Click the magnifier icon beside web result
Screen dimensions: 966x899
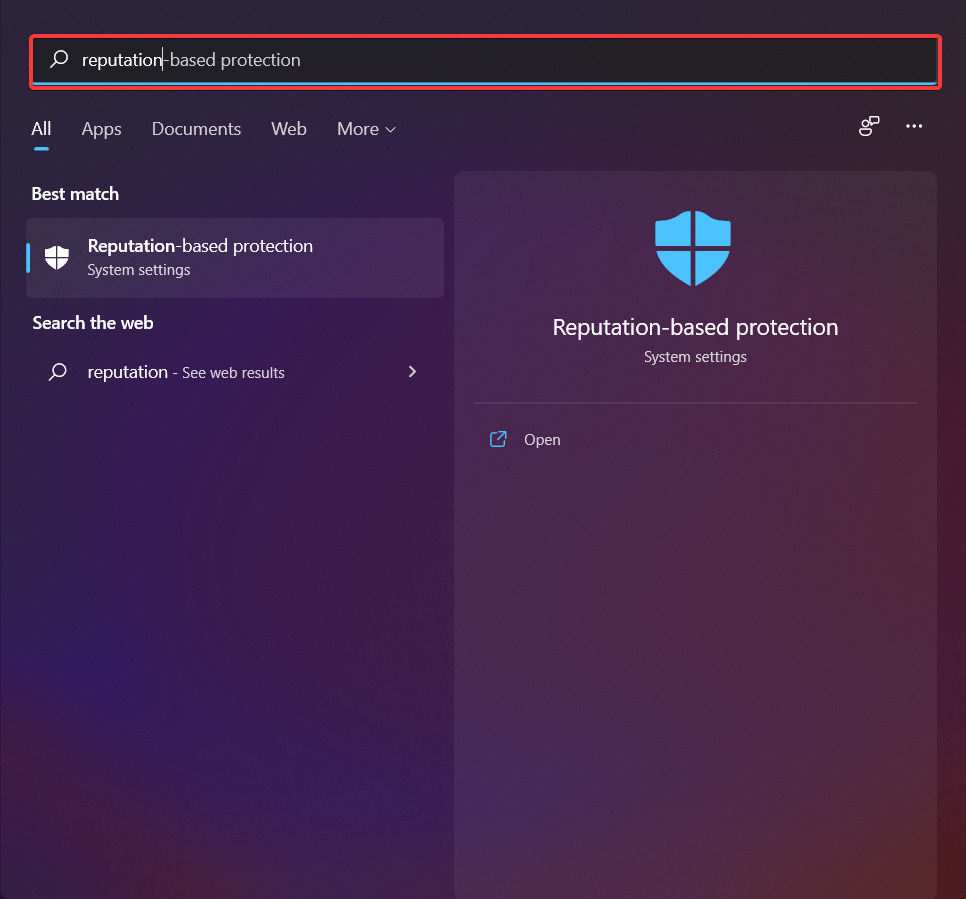tap(58, 372)
